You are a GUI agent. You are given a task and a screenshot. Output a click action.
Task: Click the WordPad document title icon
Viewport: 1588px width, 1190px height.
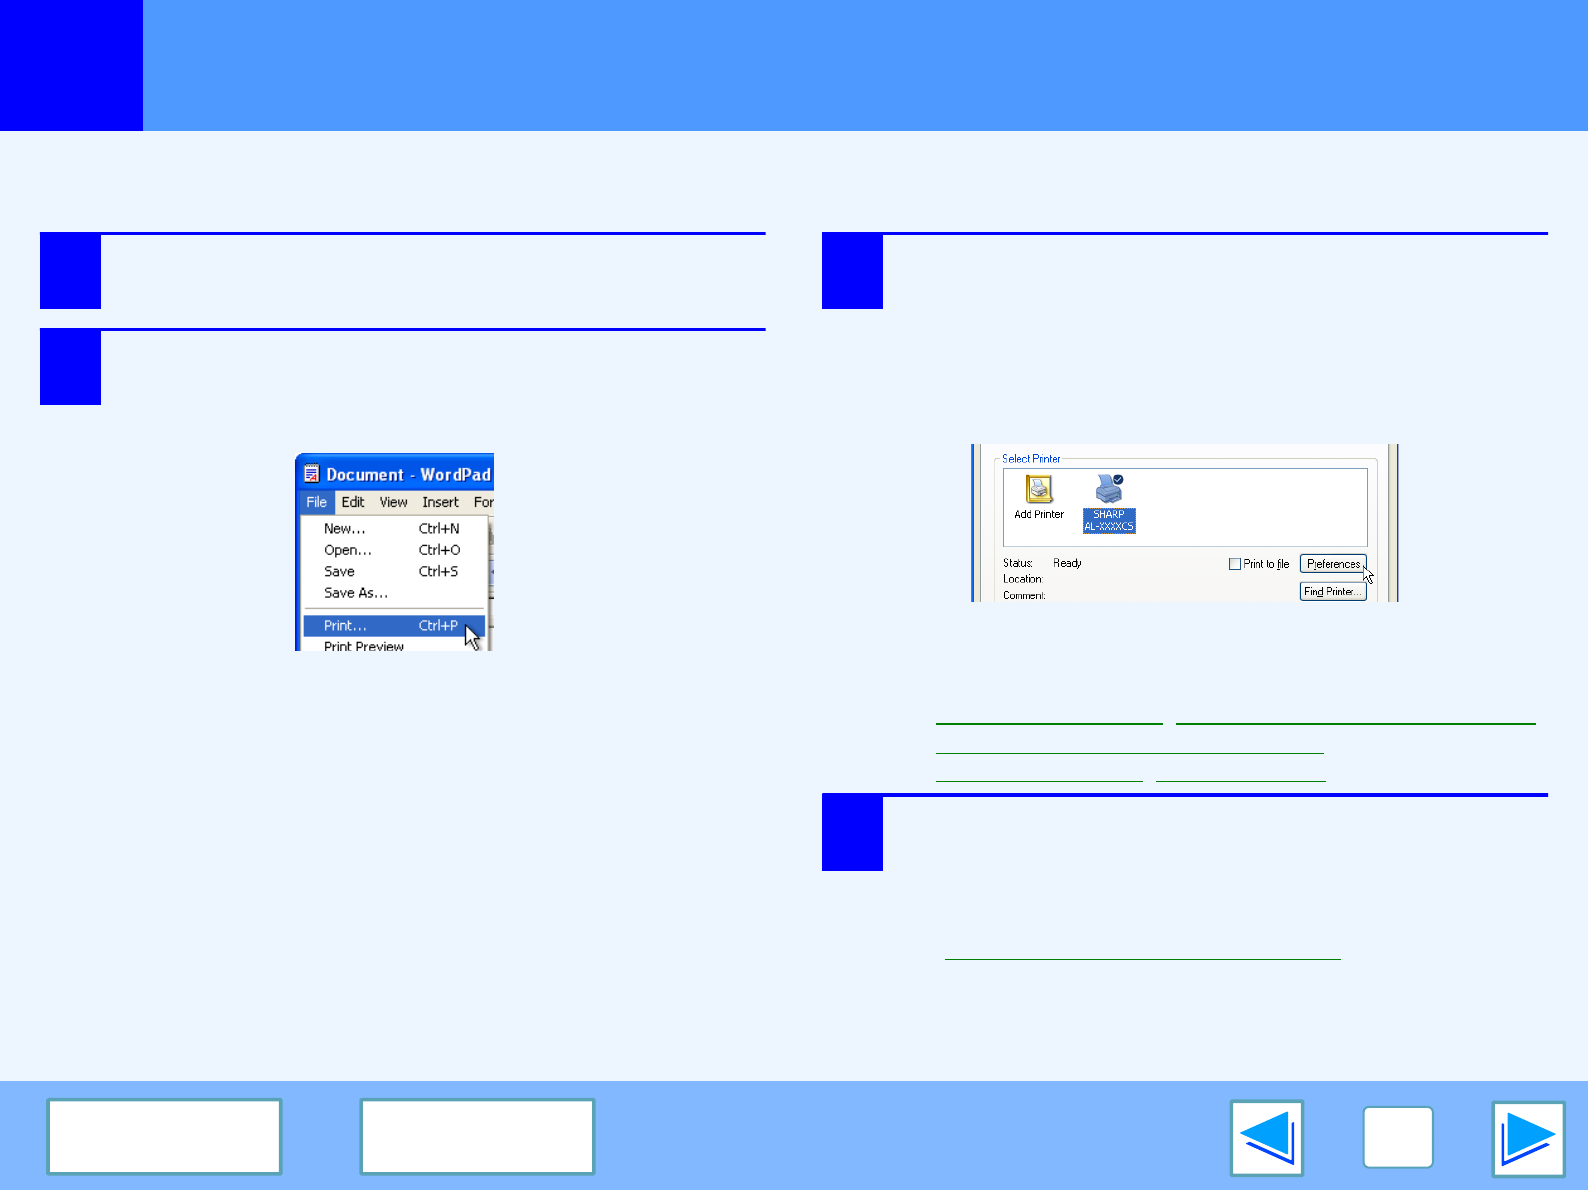[312, 475]
